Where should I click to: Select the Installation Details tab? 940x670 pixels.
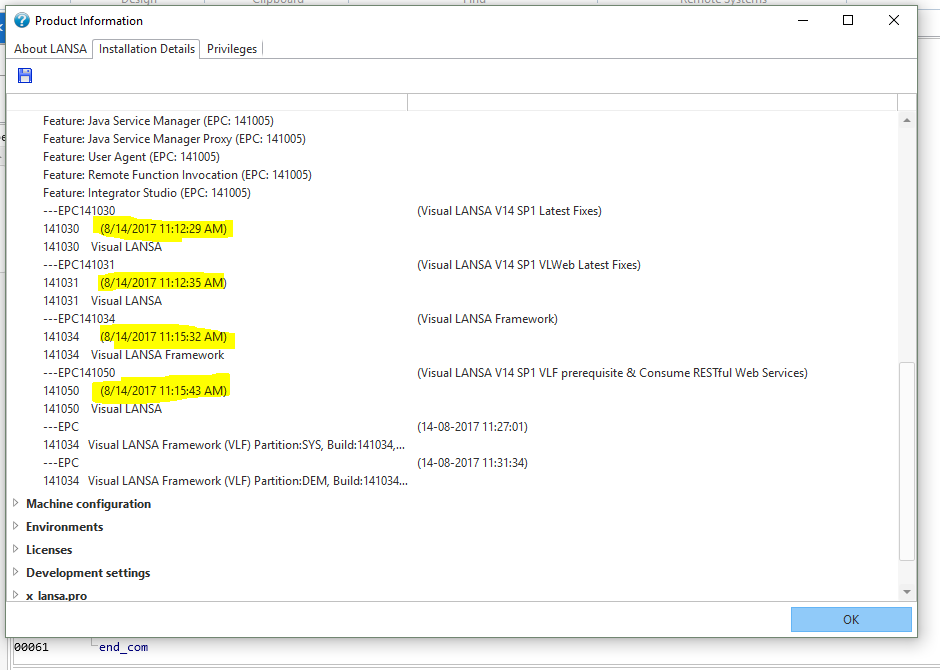(146, 49)
